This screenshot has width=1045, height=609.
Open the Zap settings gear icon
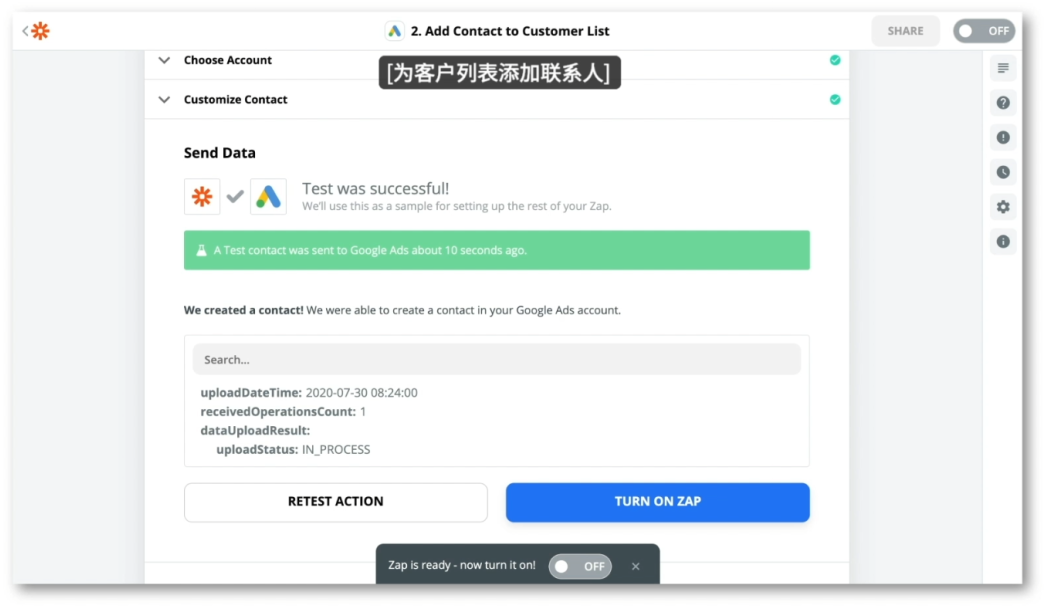point(1002,207)
